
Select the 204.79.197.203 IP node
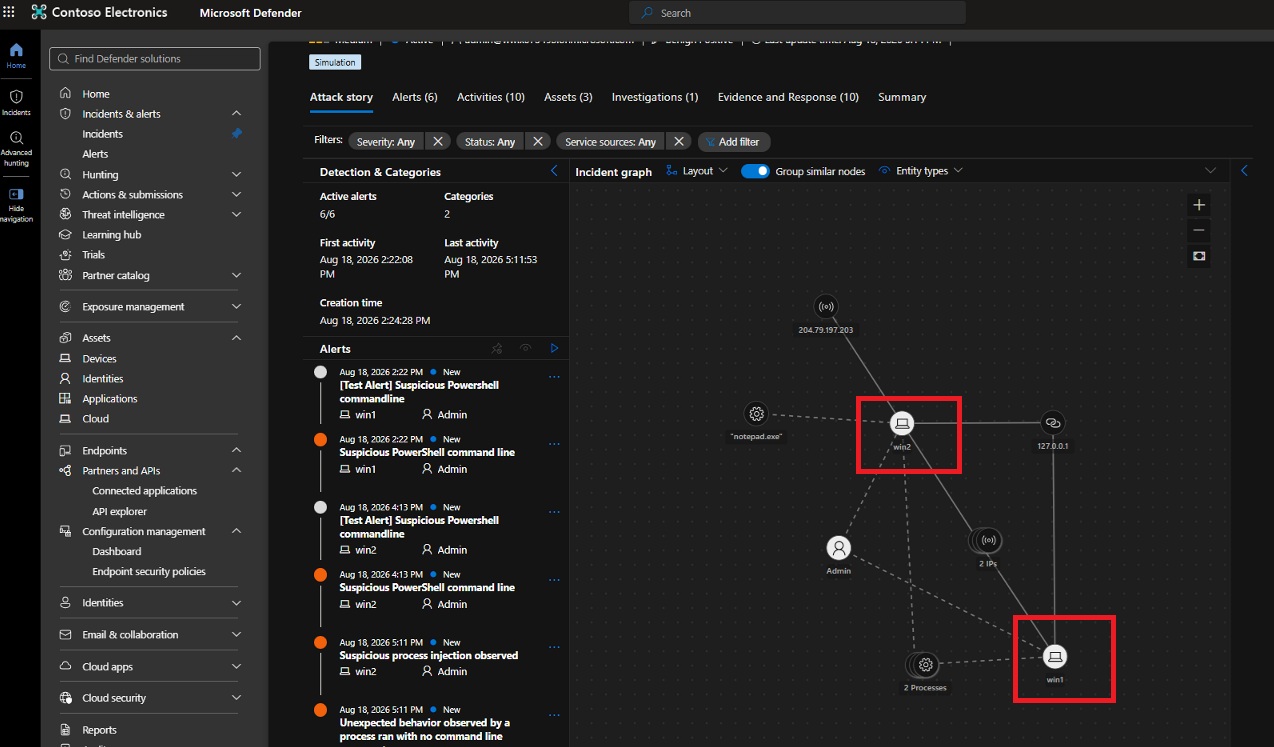[826, 306]
